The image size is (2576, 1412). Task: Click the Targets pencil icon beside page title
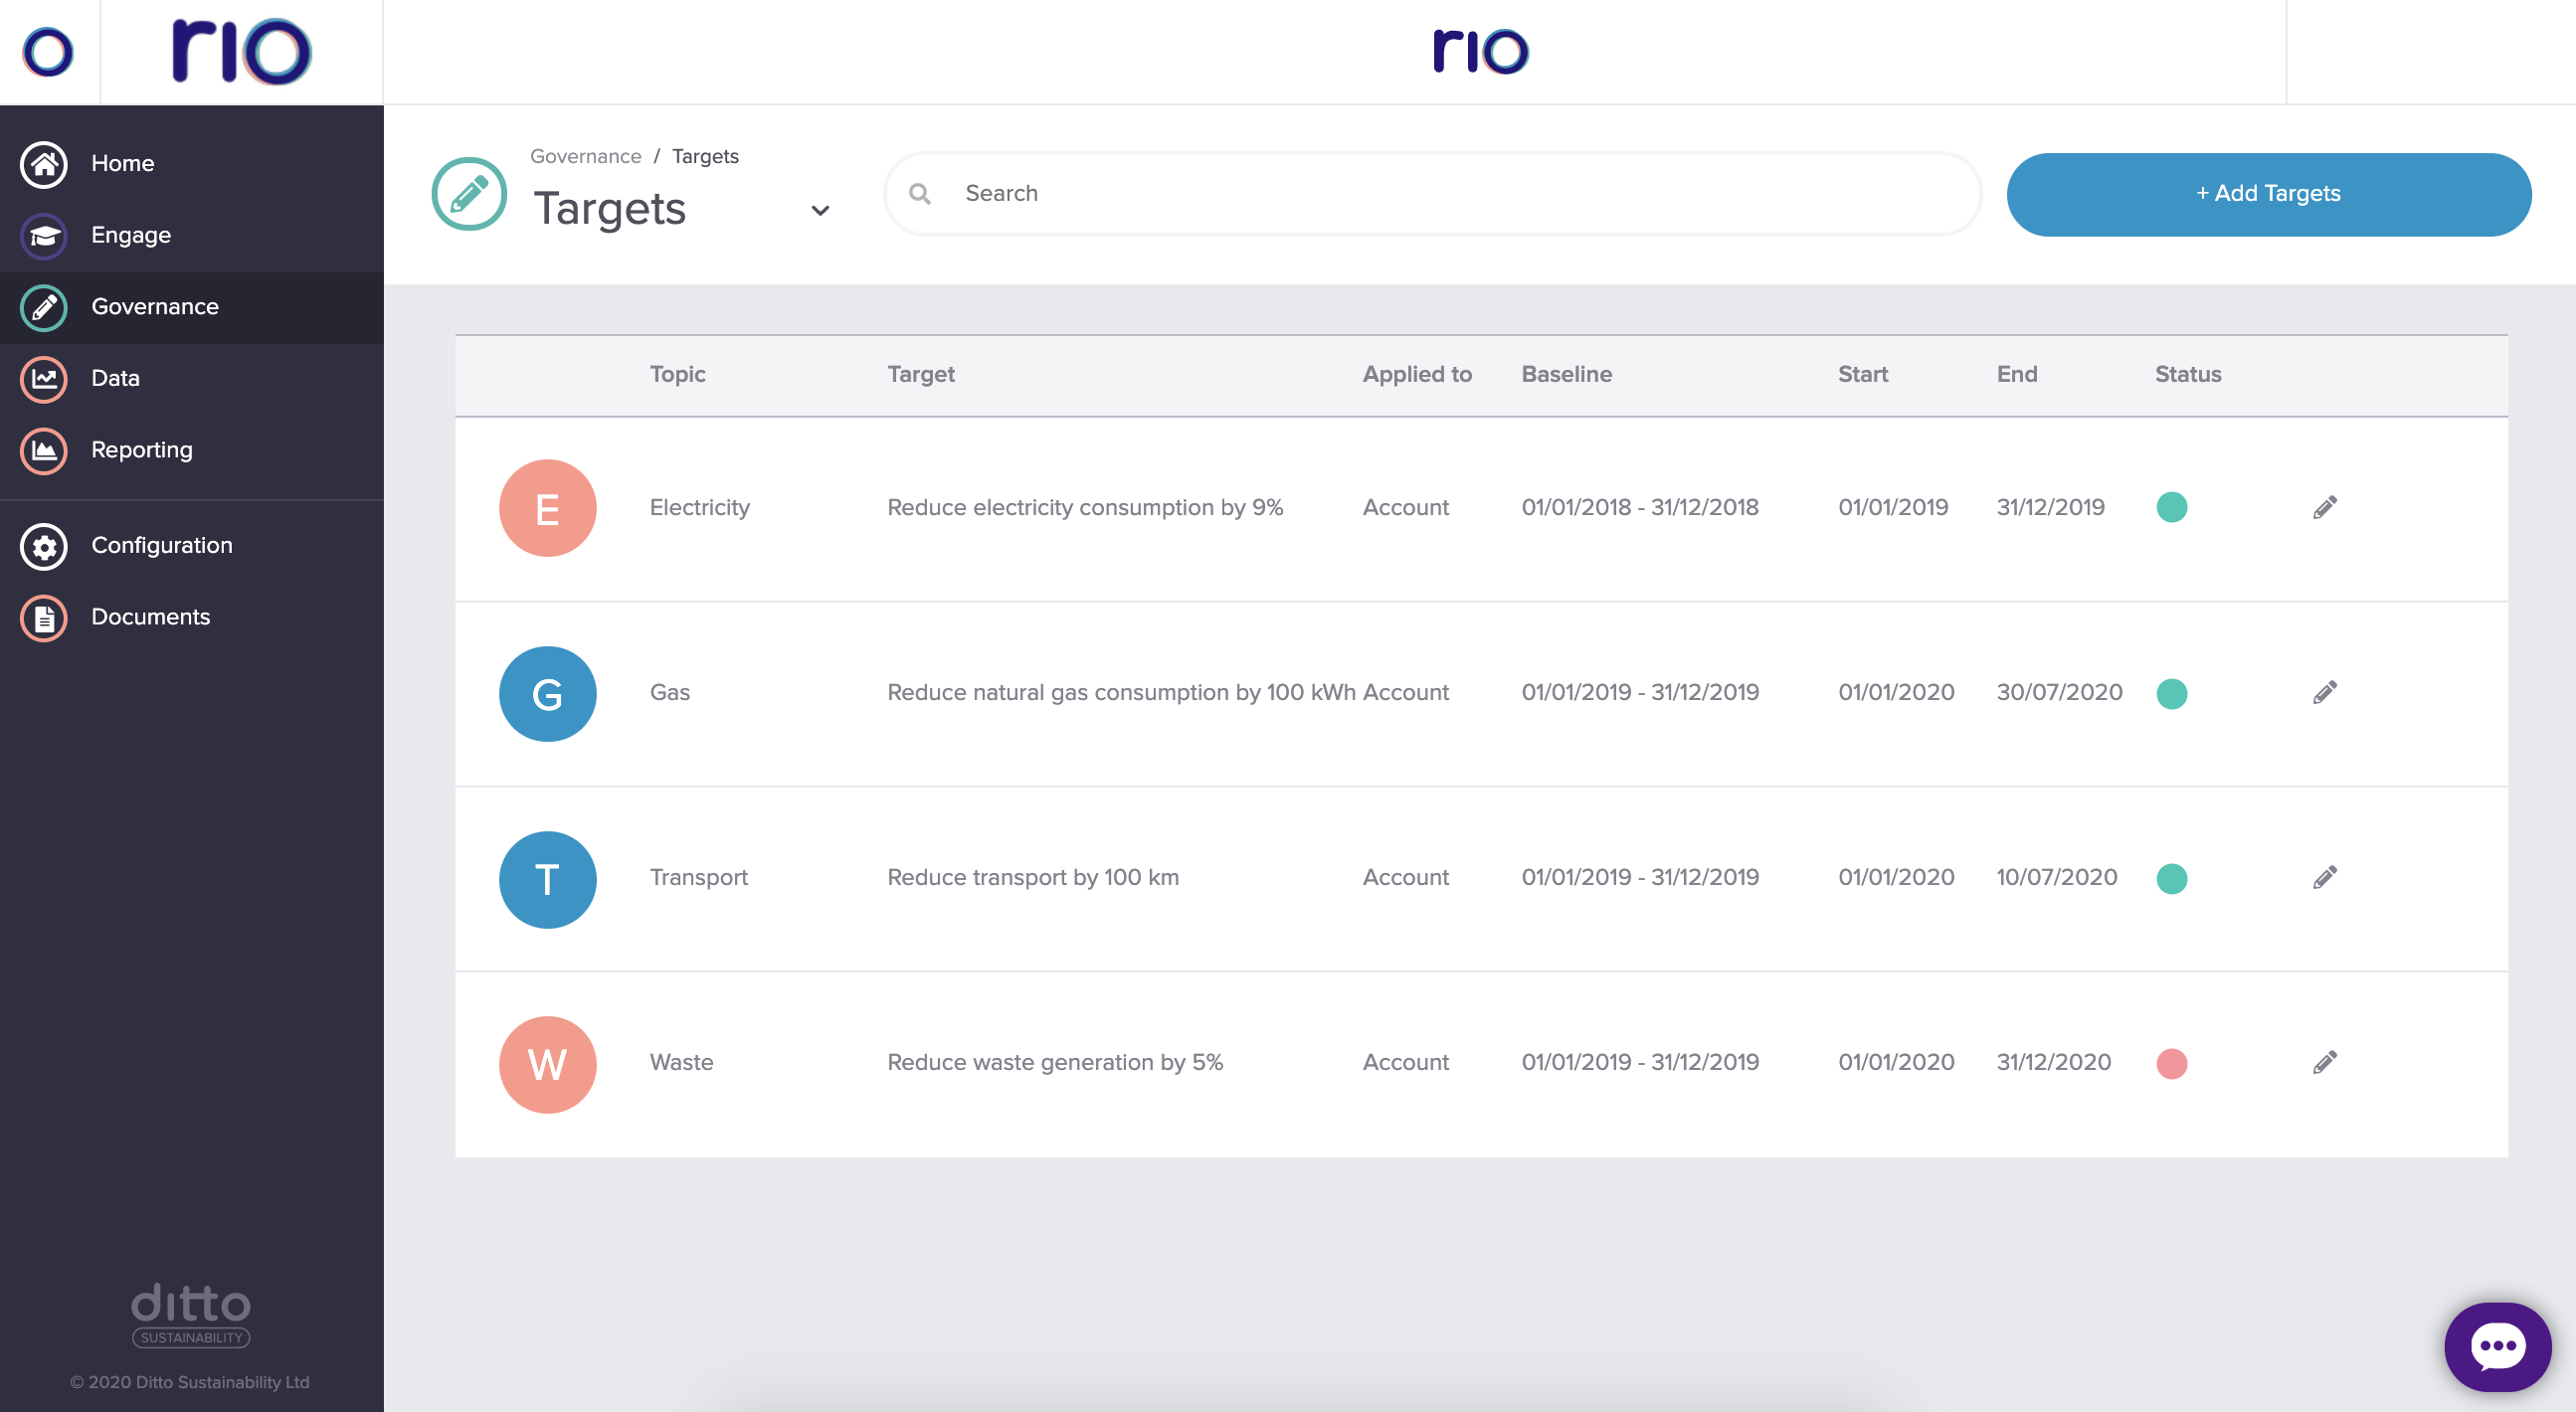[469, 194]
